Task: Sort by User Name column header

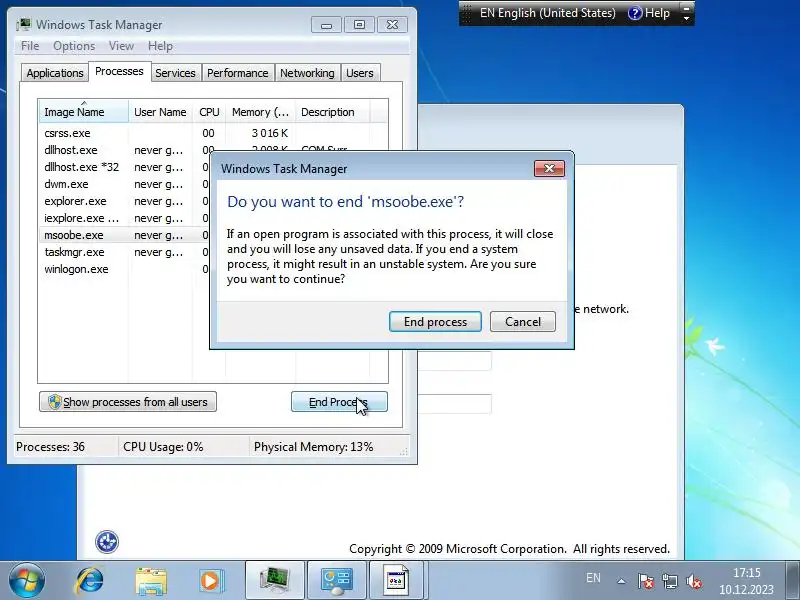Action: pyautogui.click(x=160, y=112)
